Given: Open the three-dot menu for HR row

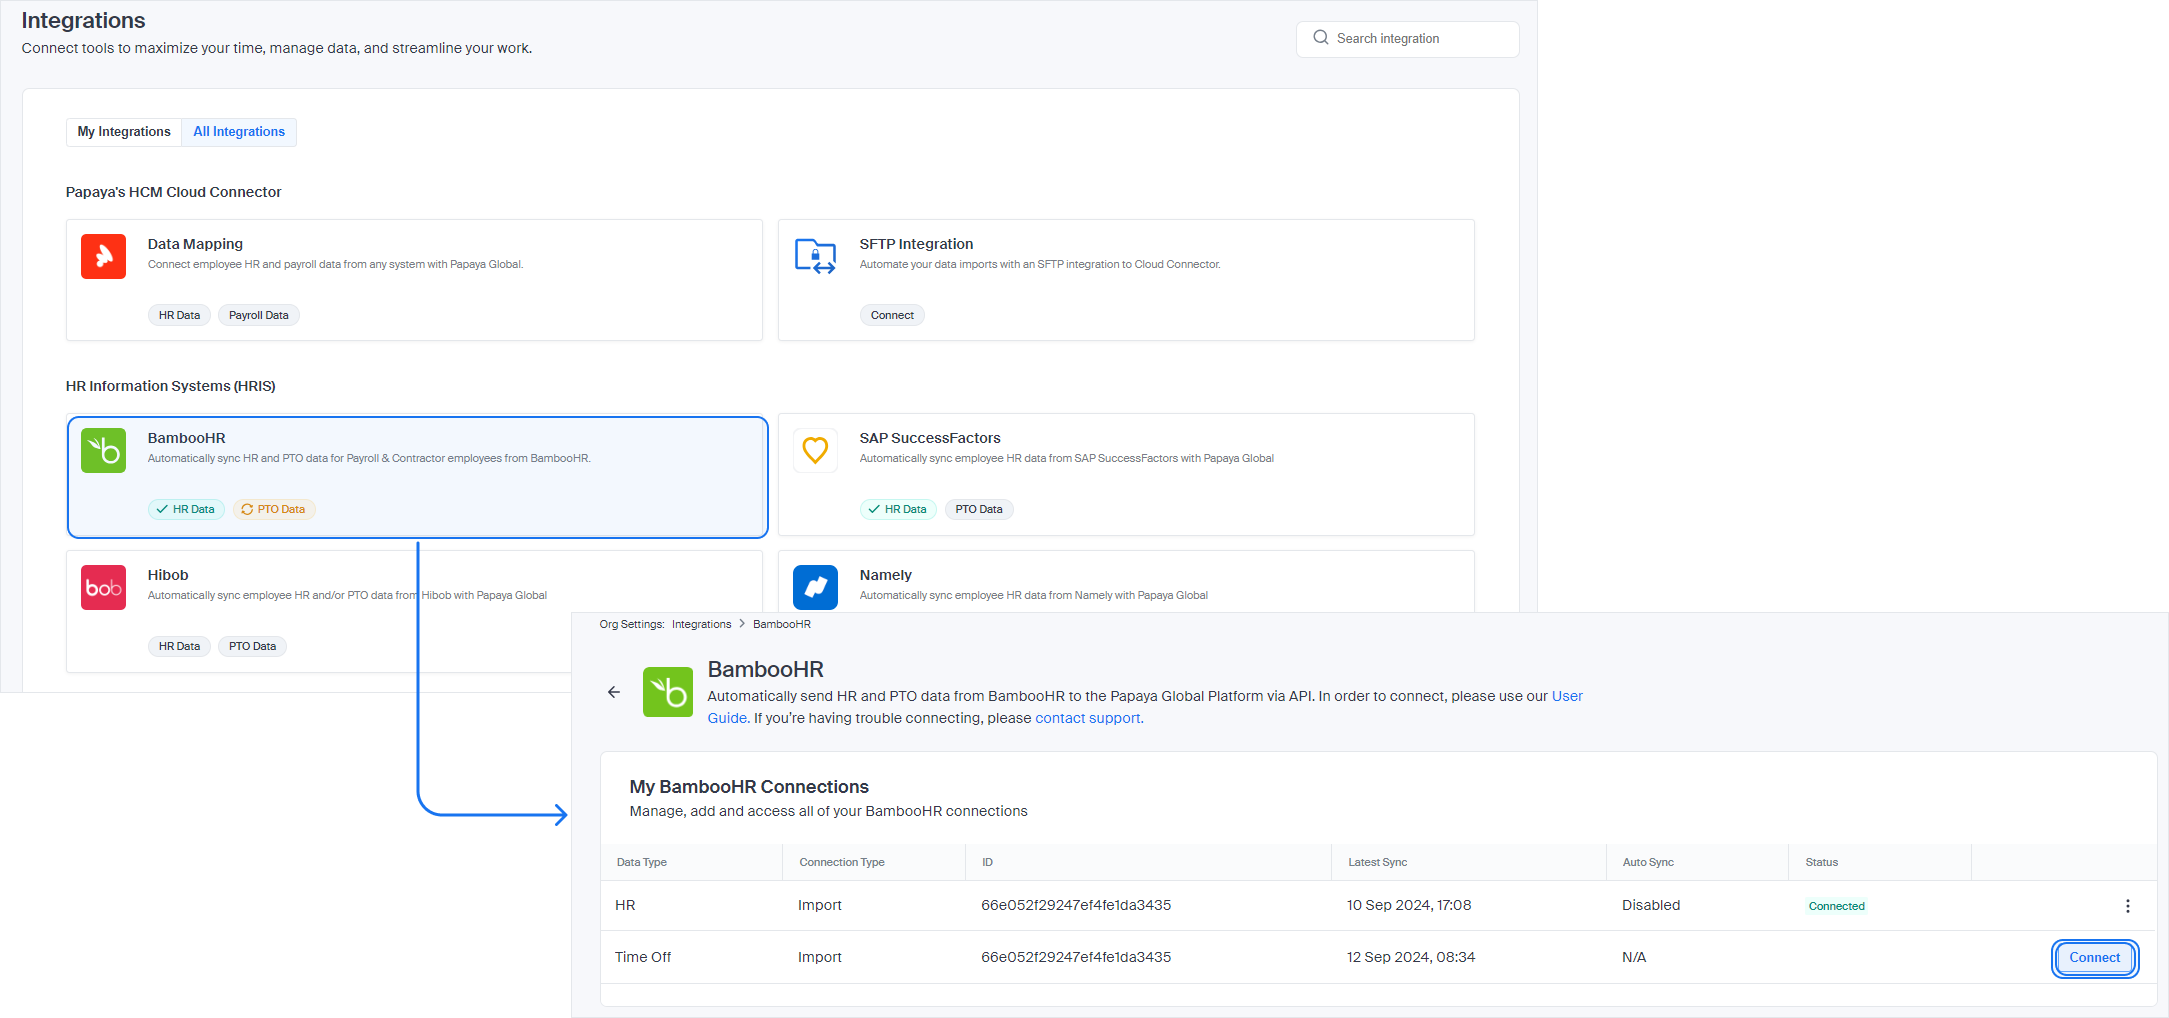Looking at the screenshot, I should click(x=2128, y=906).
